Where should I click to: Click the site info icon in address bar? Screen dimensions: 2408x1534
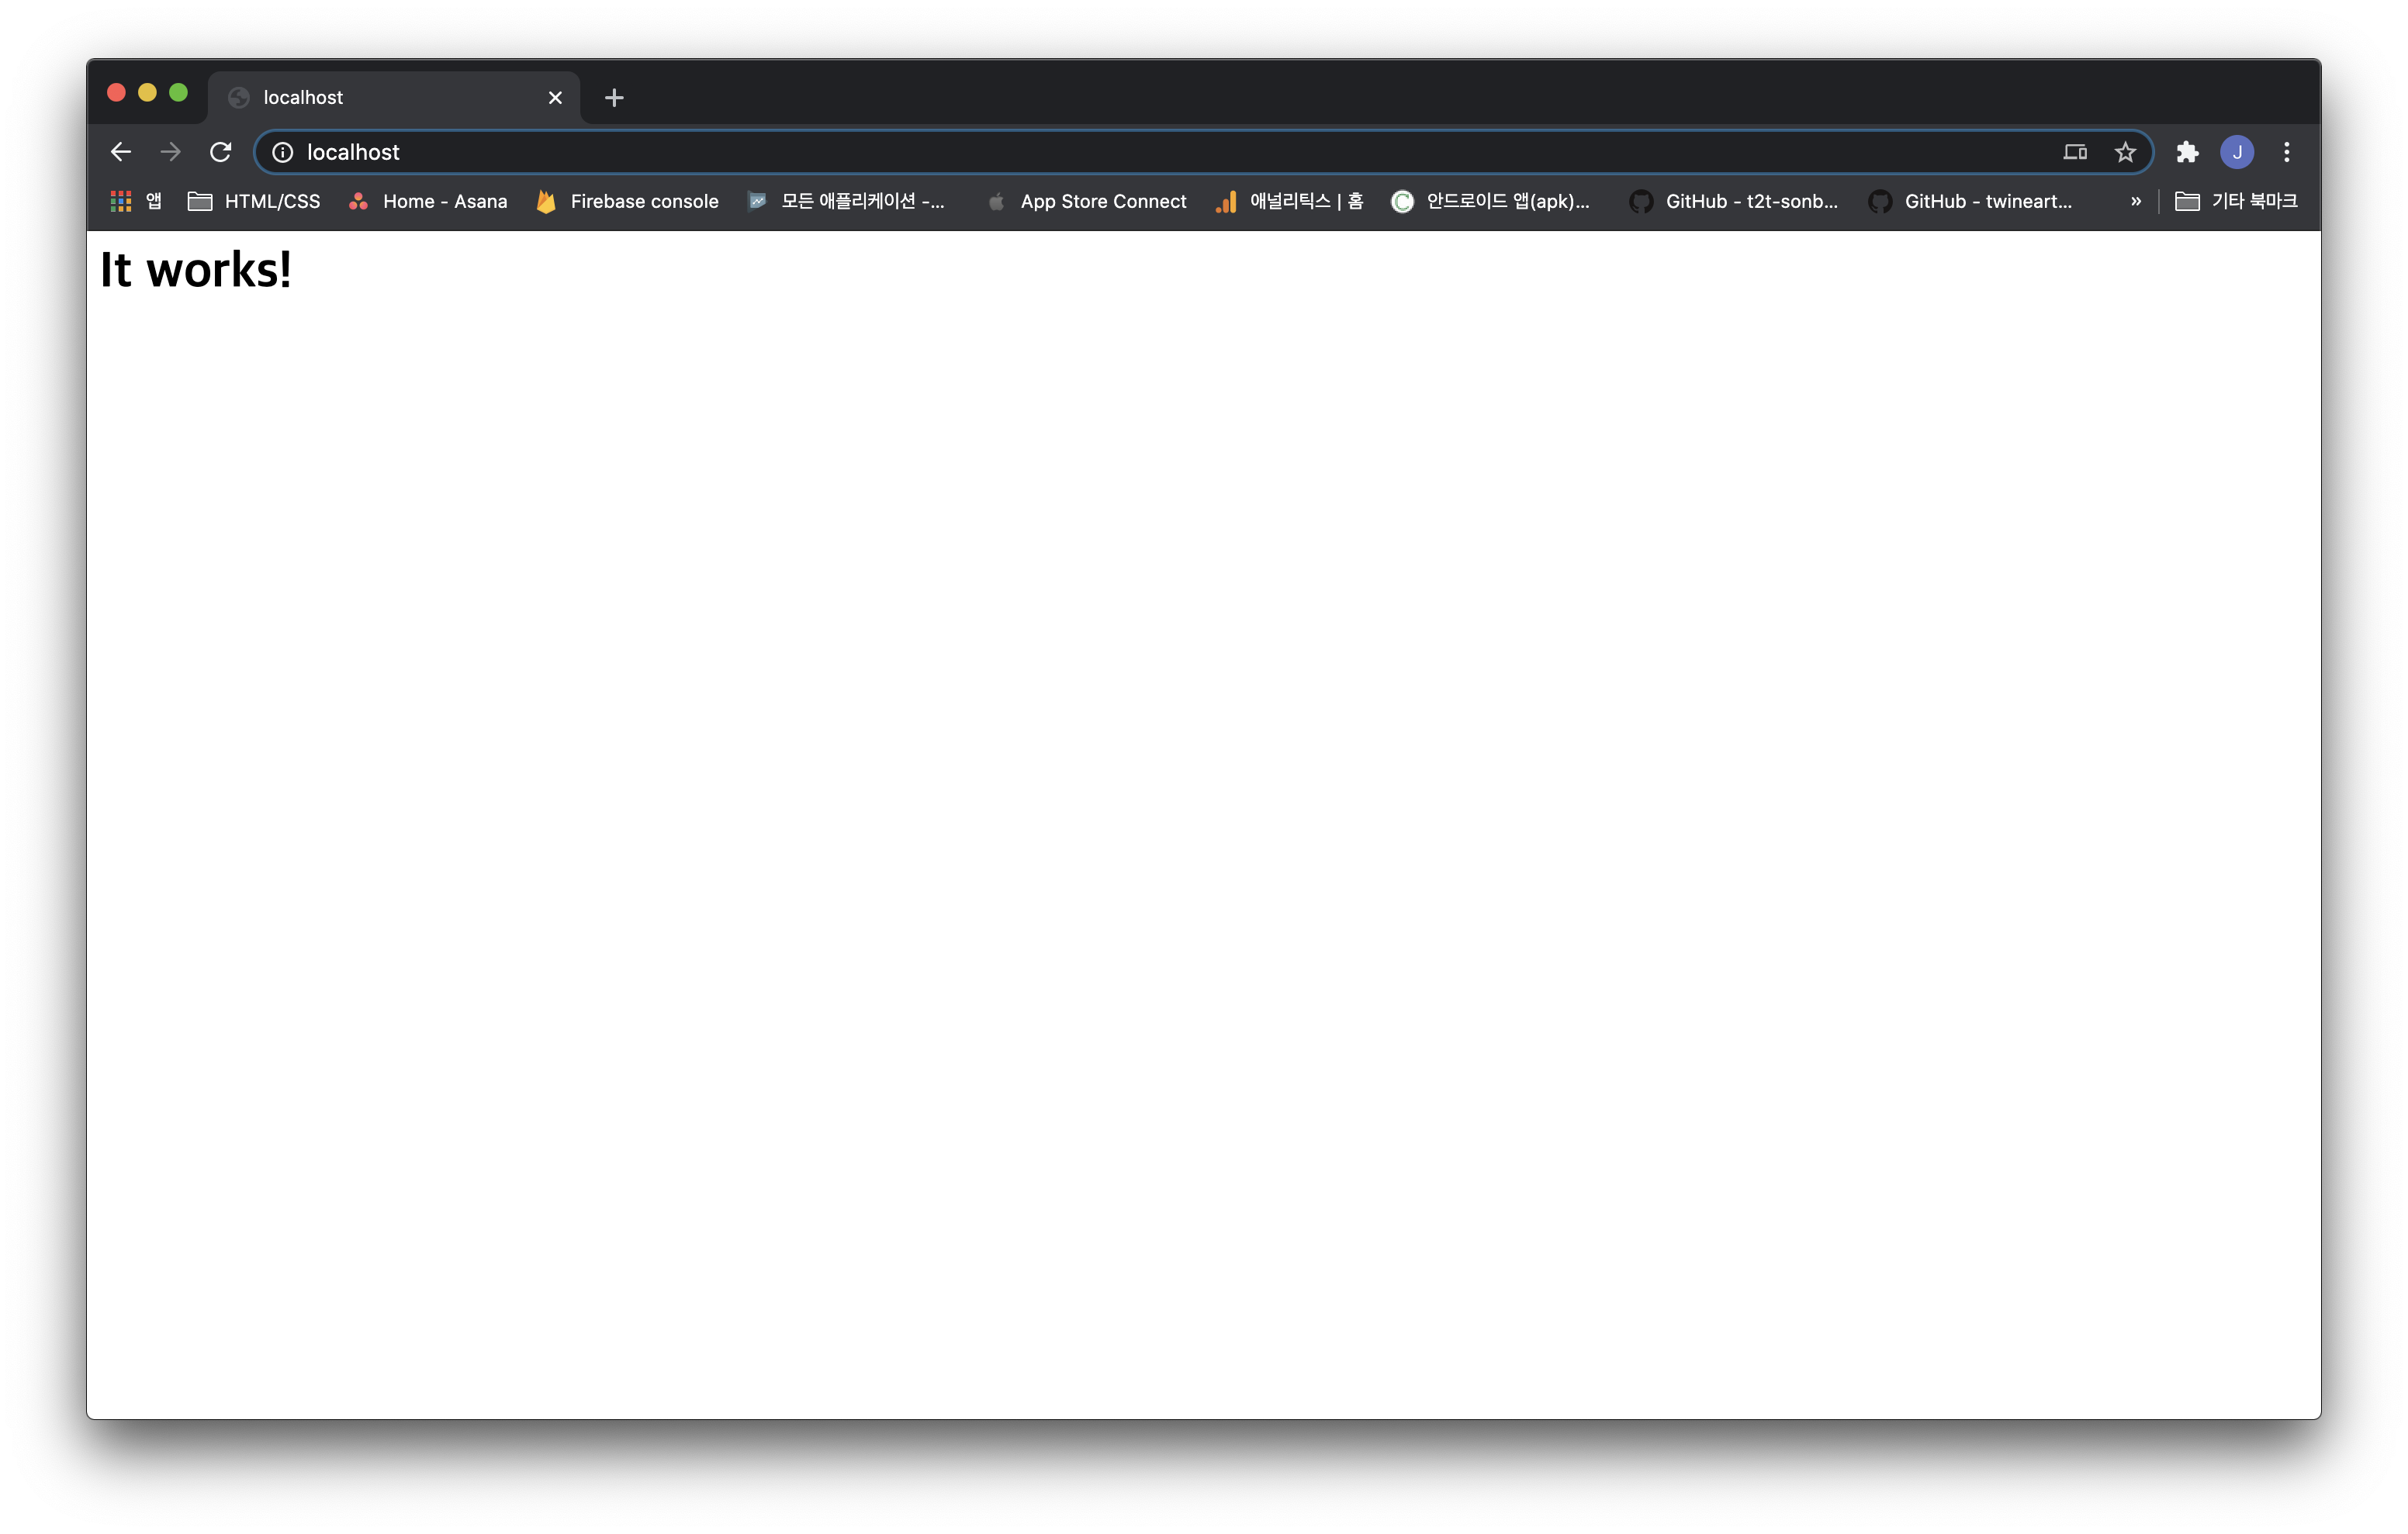(282, 152)
